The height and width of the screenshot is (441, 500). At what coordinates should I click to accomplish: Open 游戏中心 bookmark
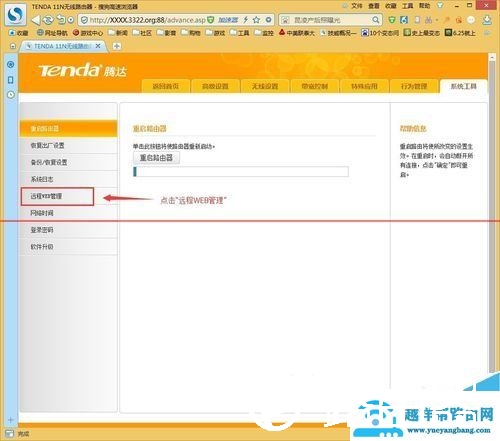click(x=88, y=33)
